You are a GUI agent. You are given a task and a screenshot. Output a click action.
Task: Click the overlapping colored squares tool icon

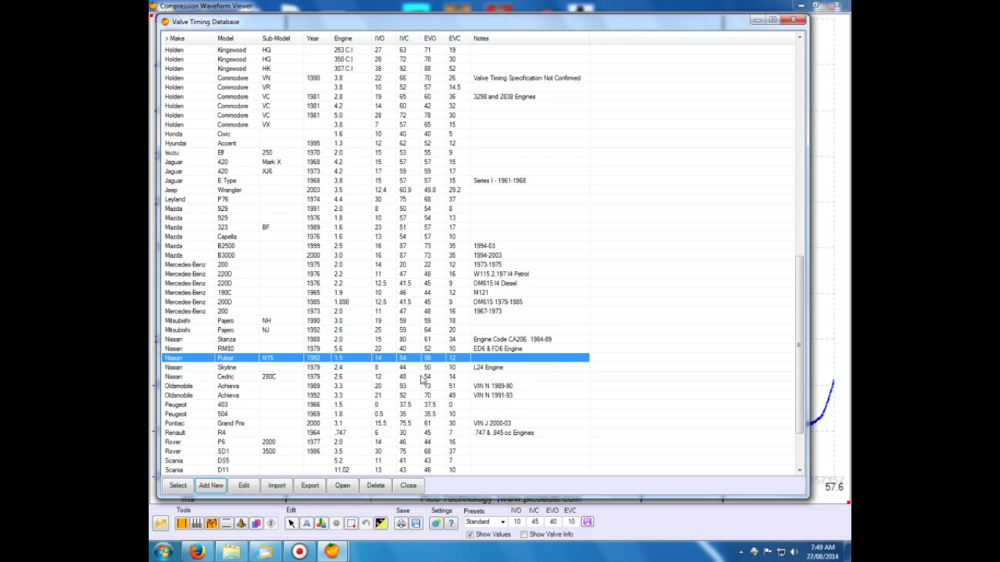click(x=256, y=523)
